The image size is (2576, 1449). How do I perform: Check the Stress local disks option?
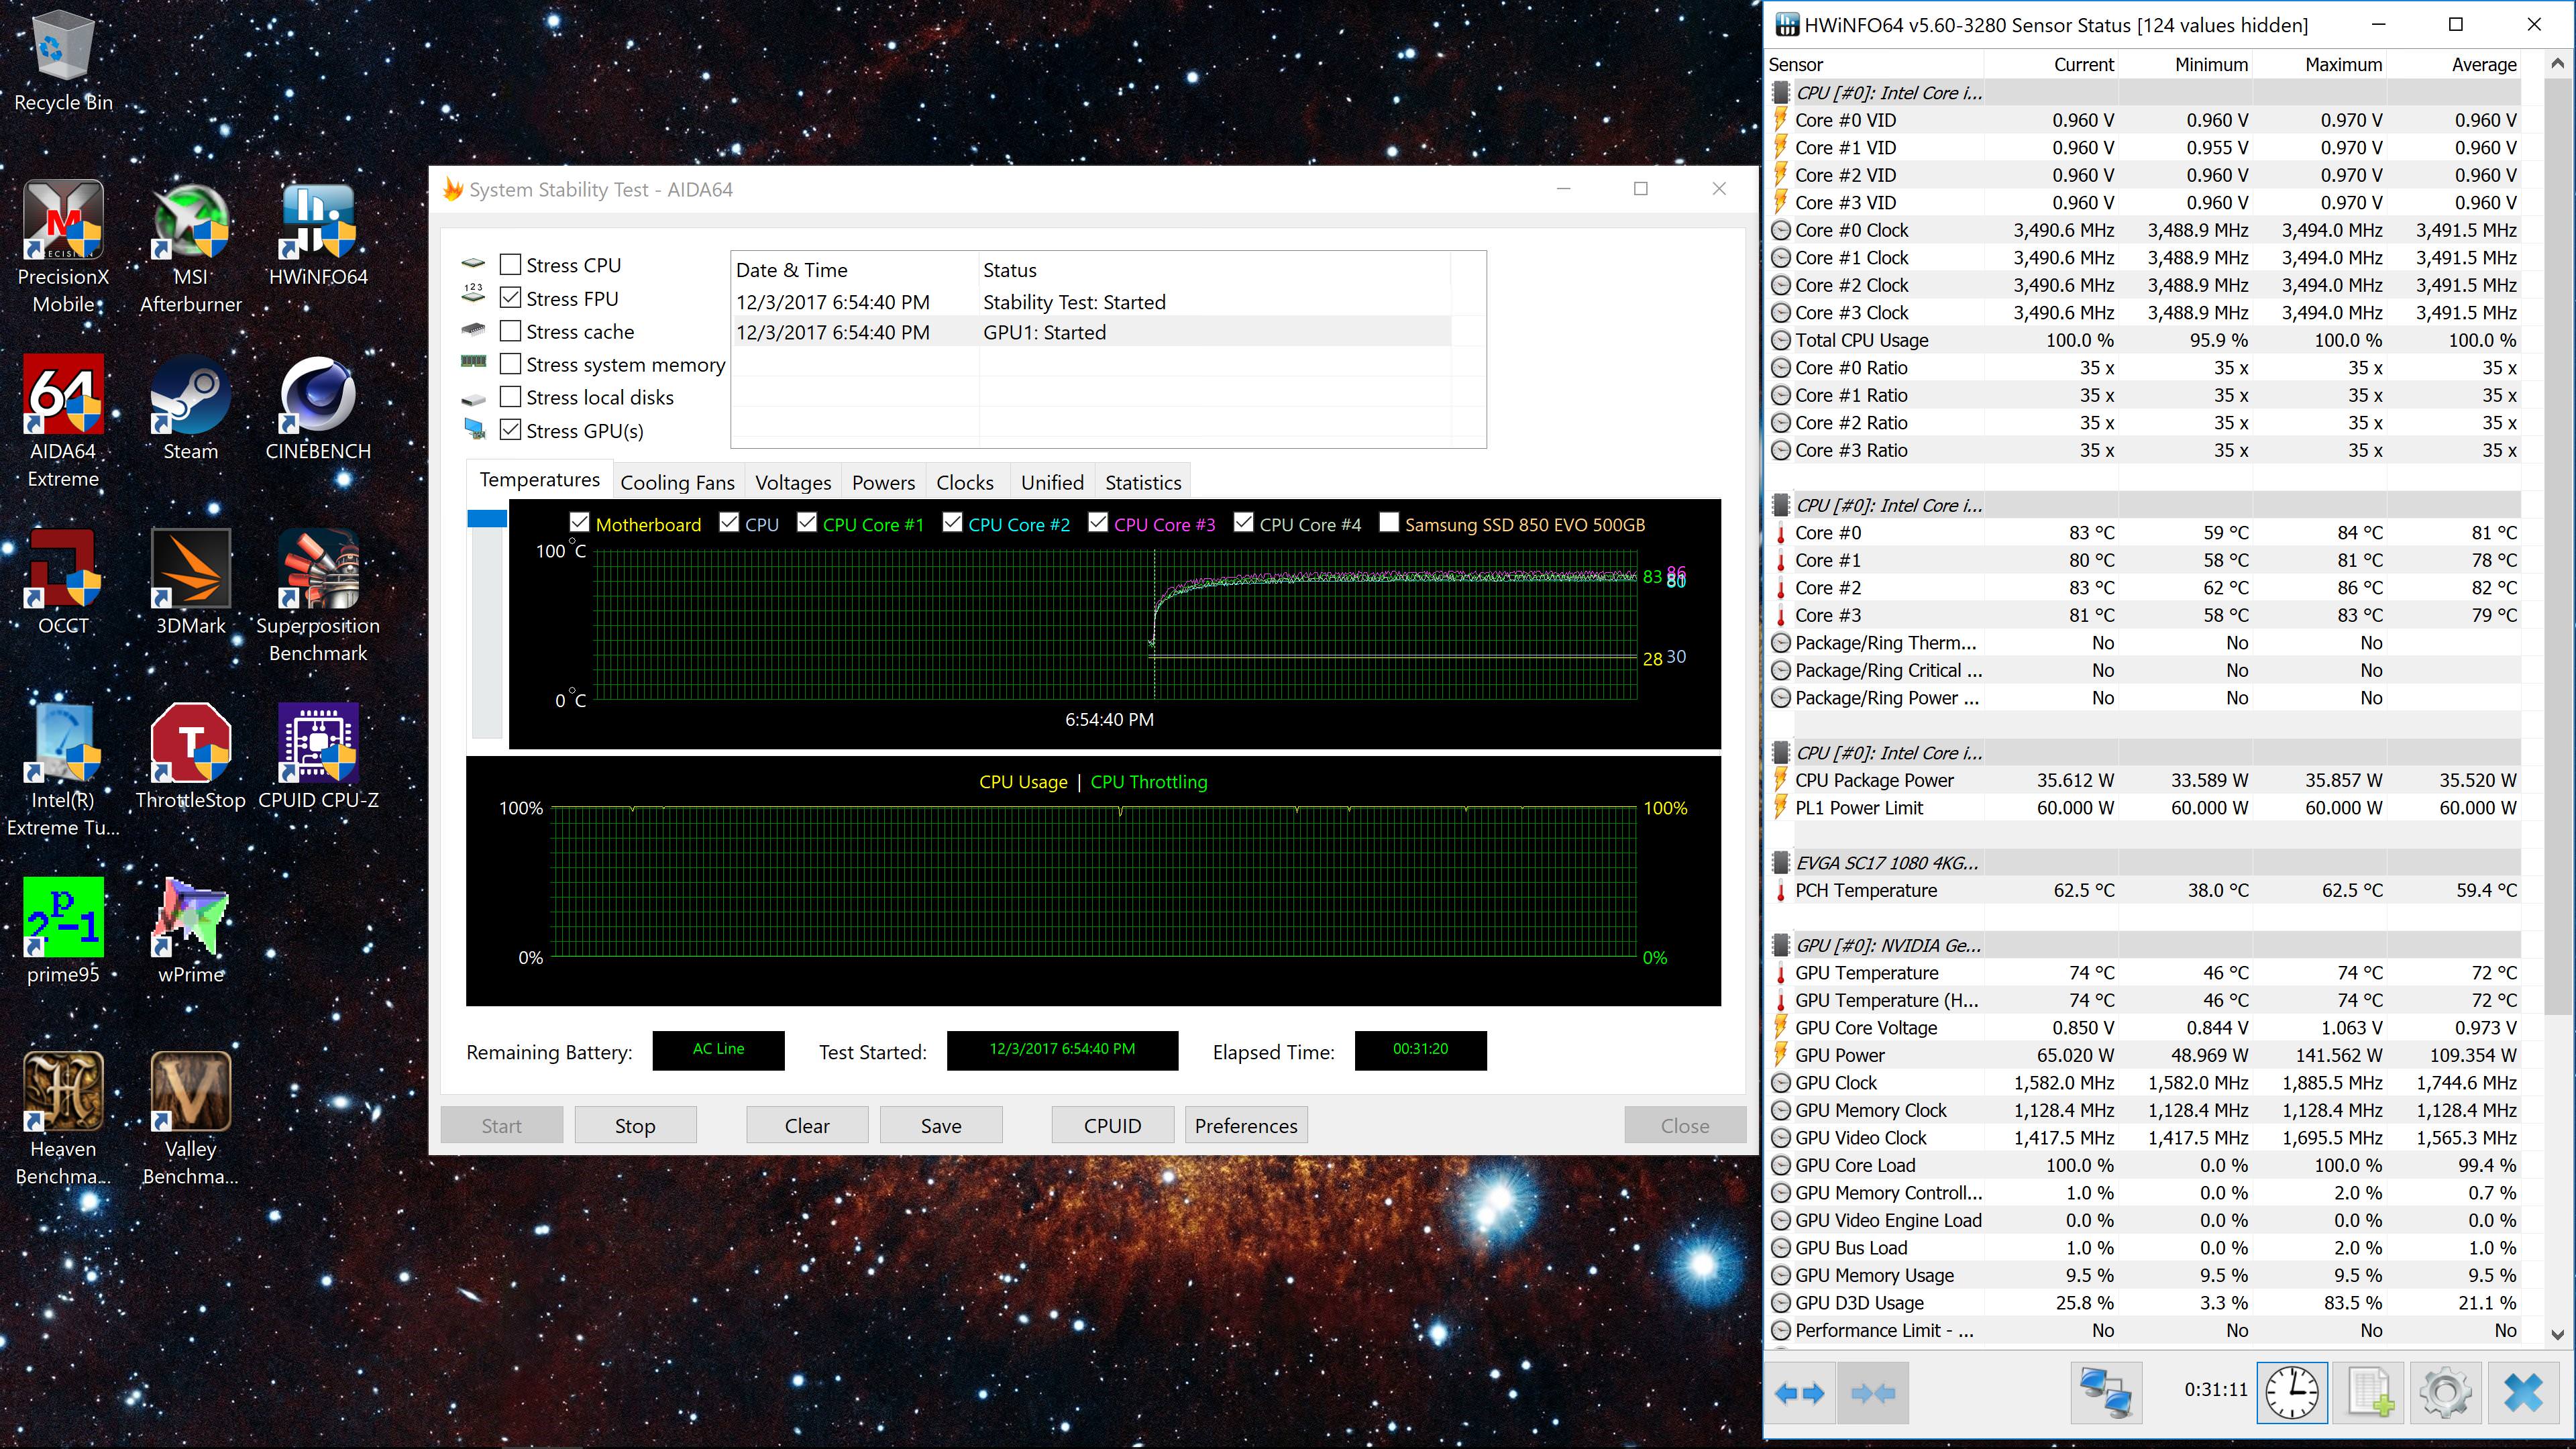510,397
